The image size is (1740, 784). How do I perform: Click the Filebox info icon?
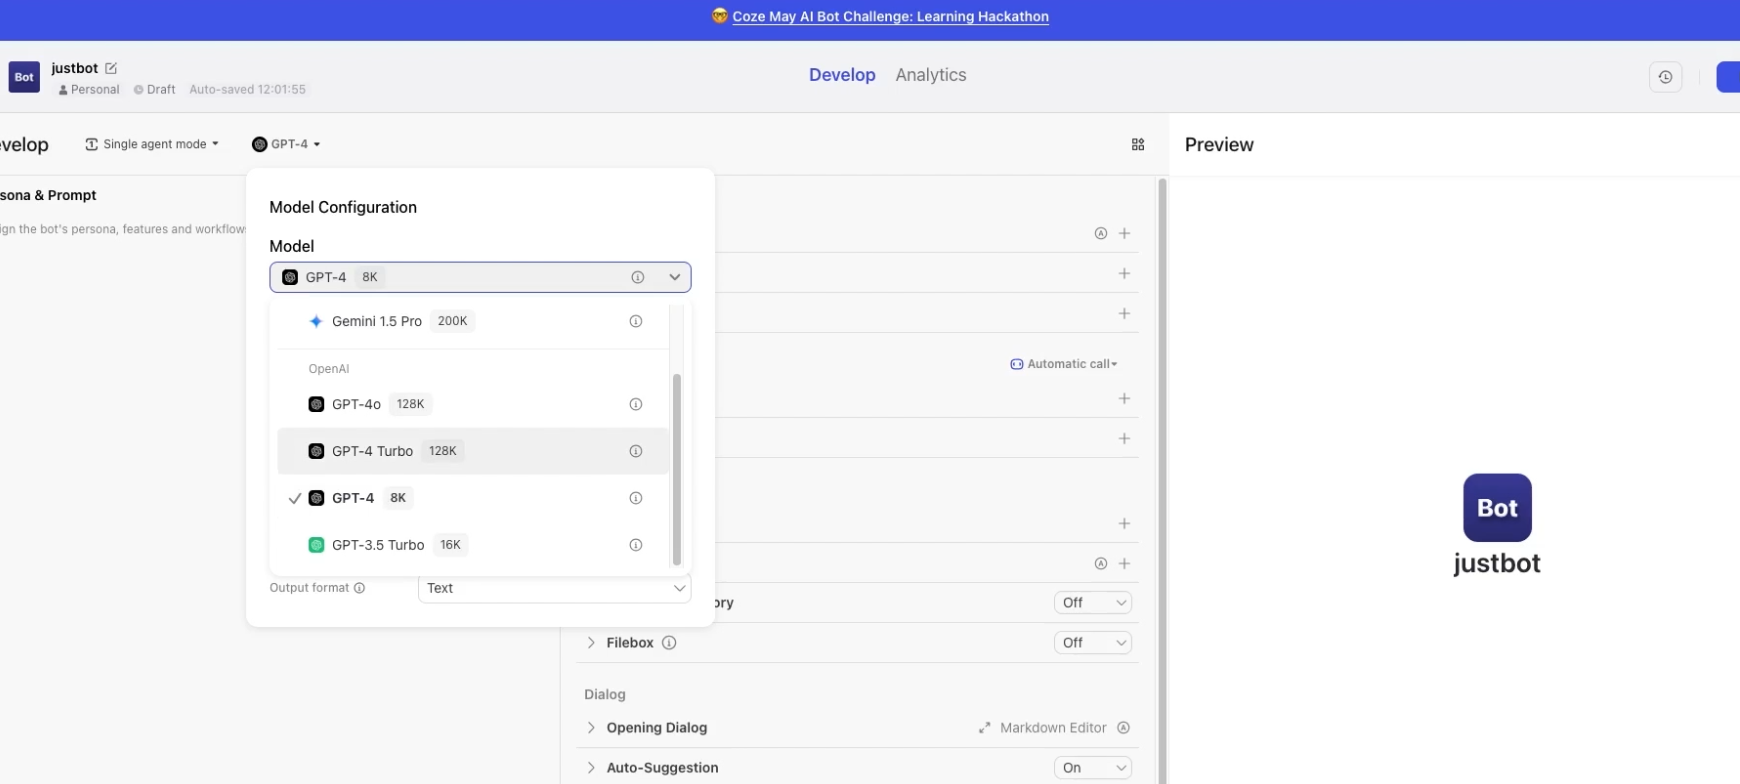pos(669,643)
